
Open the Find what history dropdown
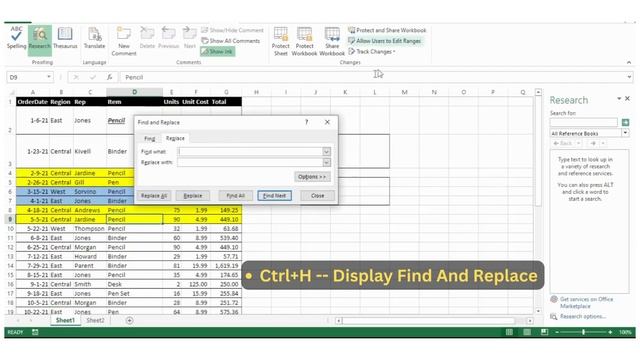tap(327, 151)
